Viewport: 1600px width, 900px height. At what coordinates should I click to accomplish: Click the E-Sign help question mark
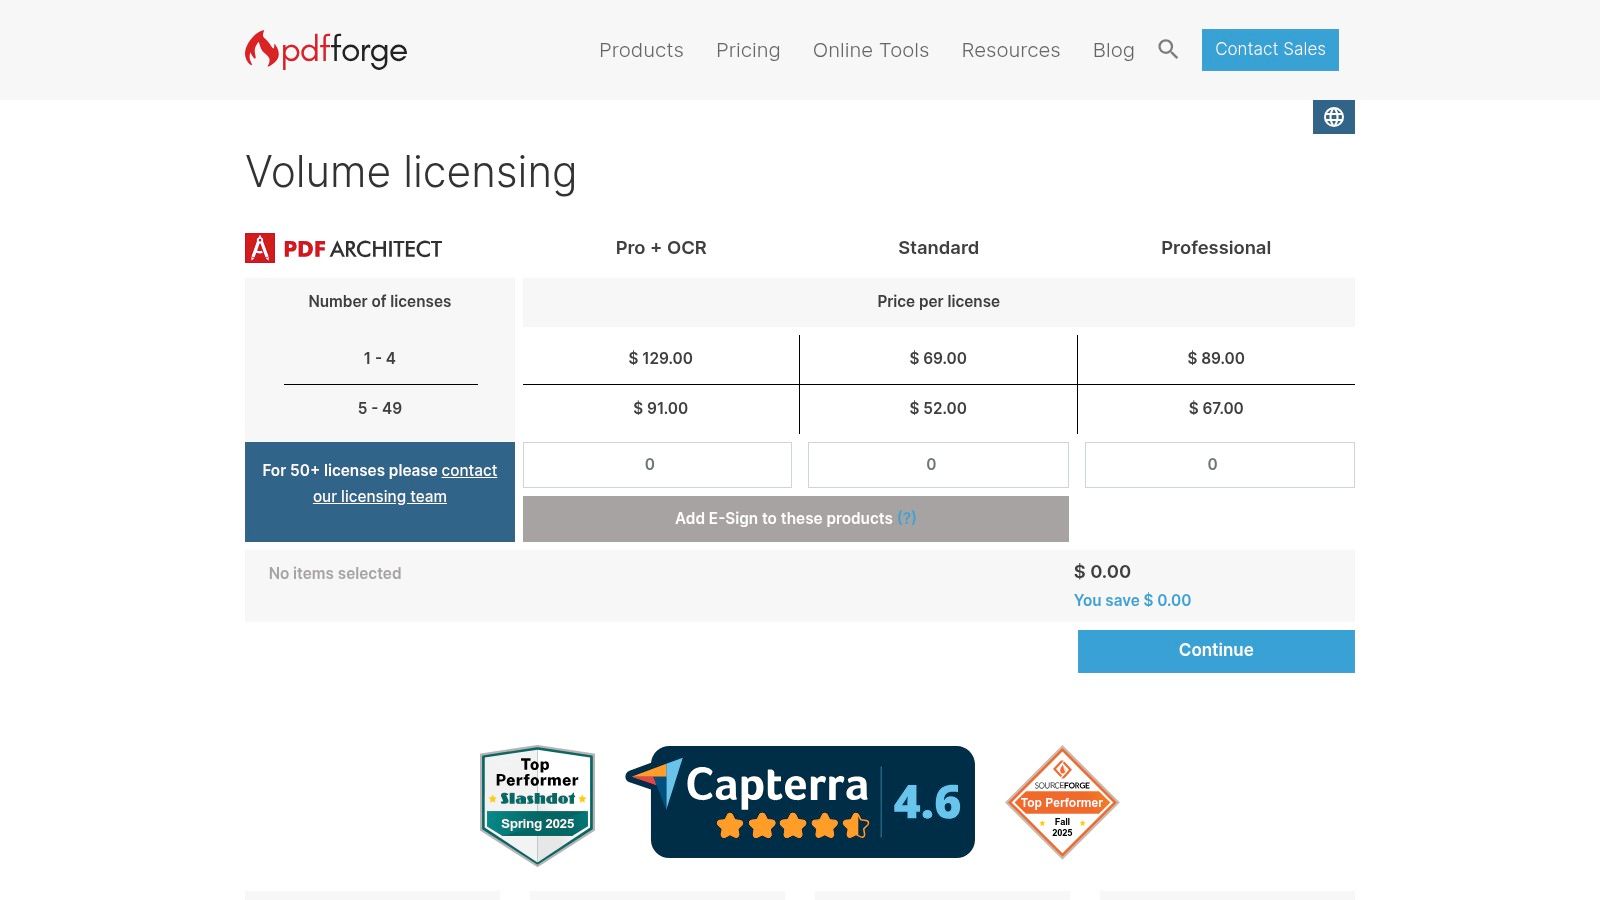[x=906, y=518]
